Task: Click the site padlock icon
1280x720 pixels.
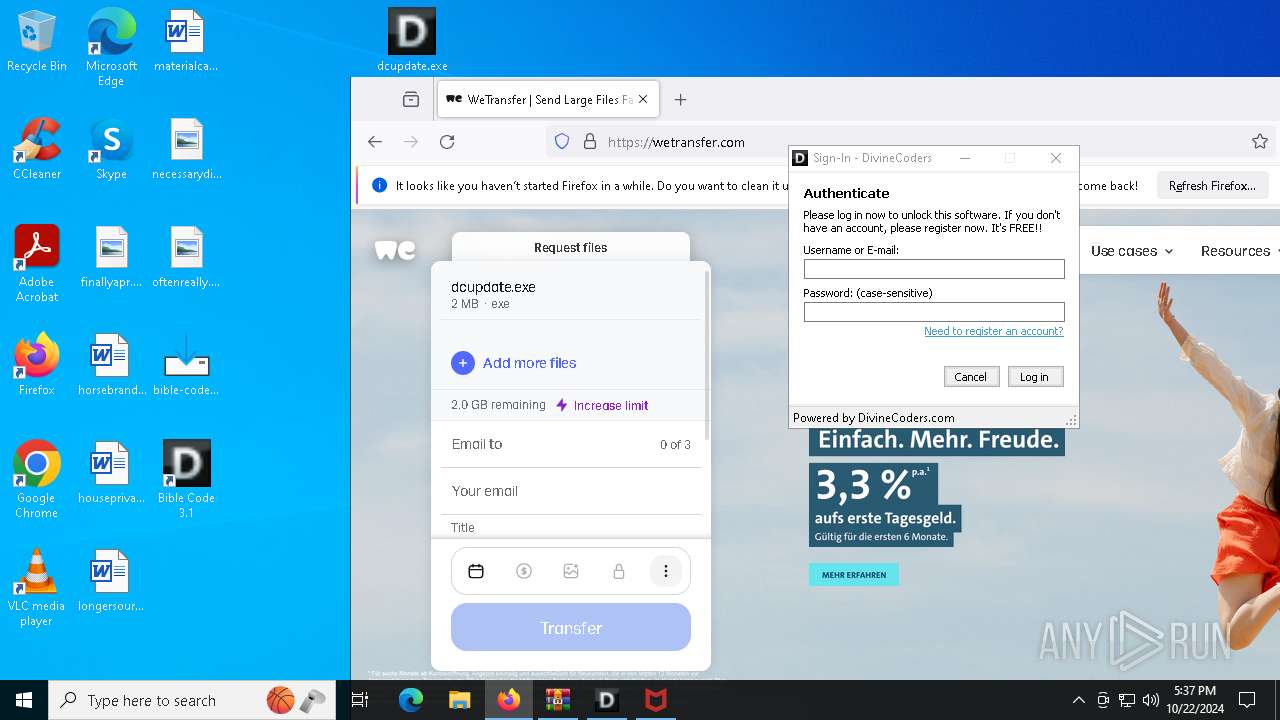Action: [x=590, y=142]
